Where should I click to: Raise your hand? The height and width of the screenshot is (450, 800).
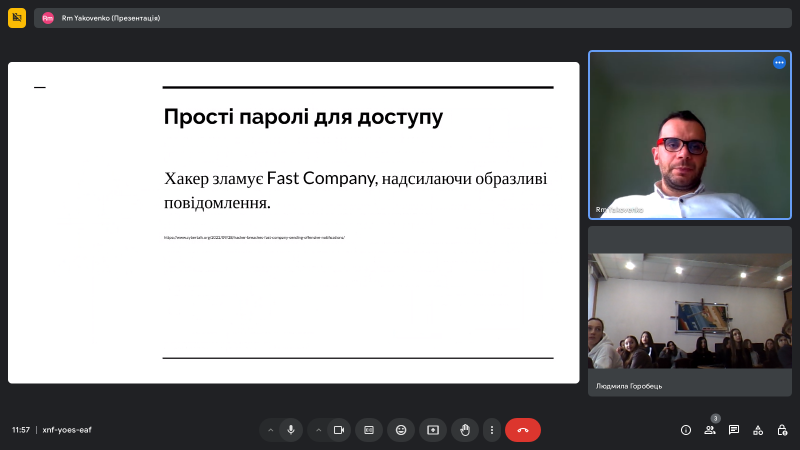[x=465, y=430]
